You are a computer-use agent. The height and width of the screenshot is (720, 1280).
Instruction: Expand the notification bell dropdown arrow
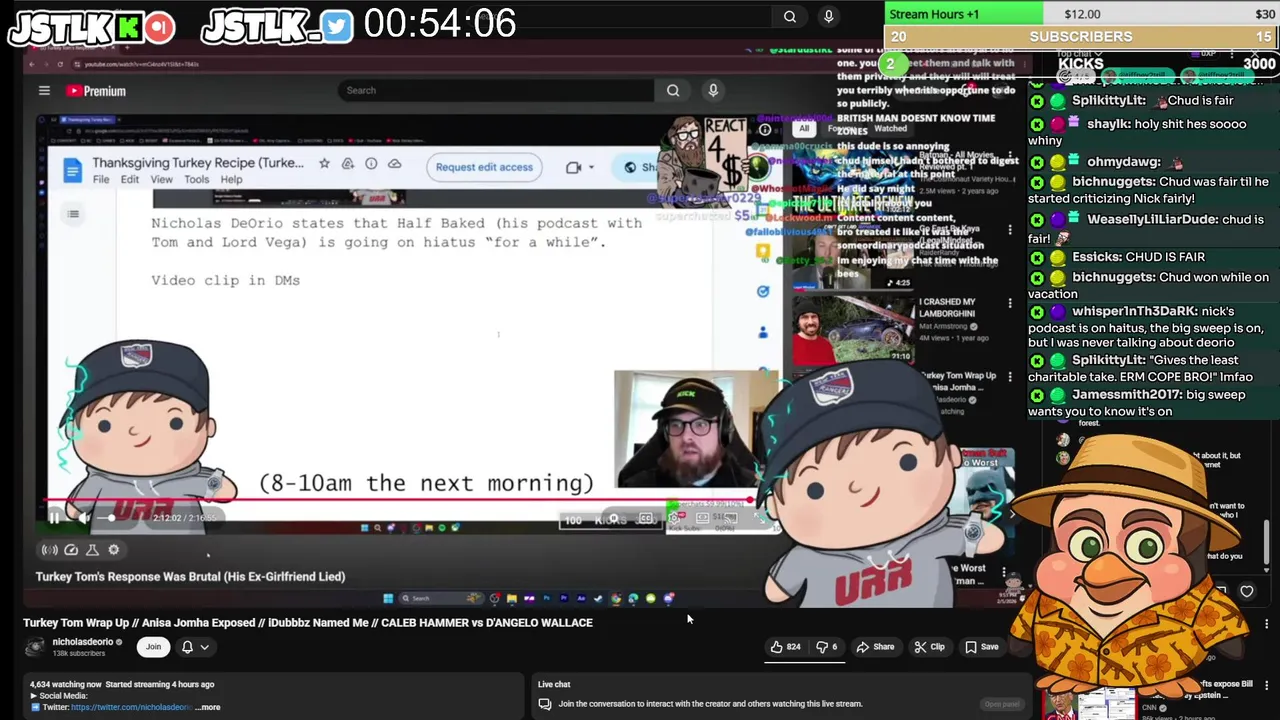(204, 647)
